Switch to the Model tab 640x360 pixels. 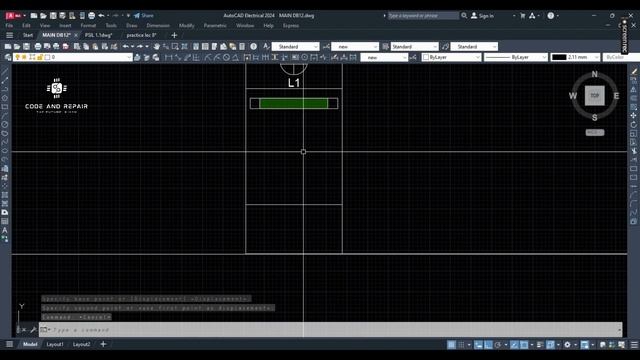coord(30,344)
